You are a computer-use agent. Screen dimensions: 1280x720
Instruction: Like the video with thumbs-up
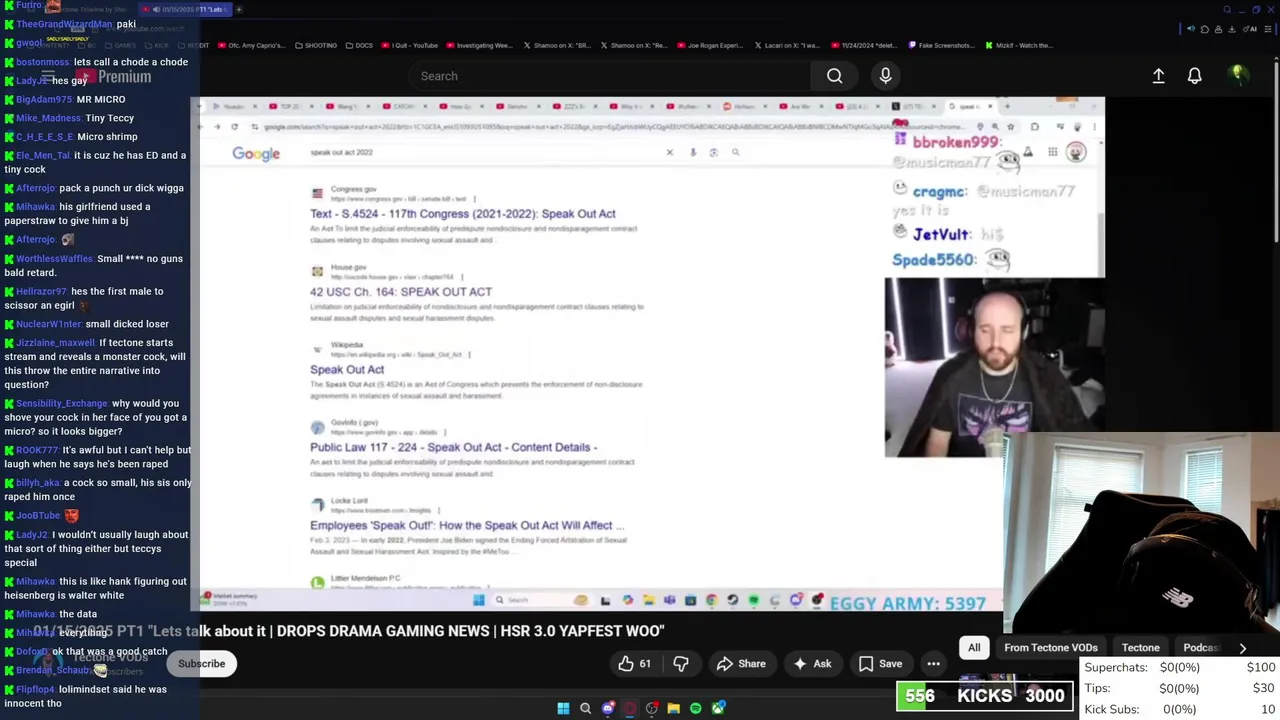pyautogui.click(x=635, y=664)
